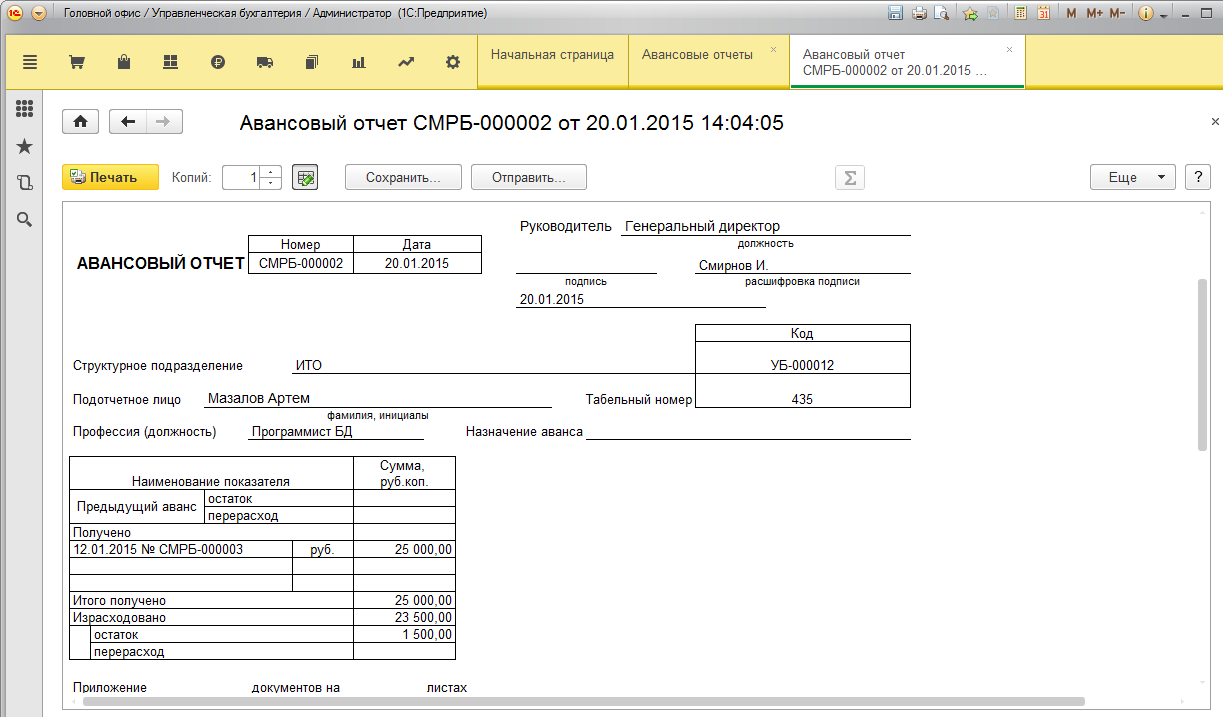
Task: Open help with the ? button
Action: coord(1198,177)
